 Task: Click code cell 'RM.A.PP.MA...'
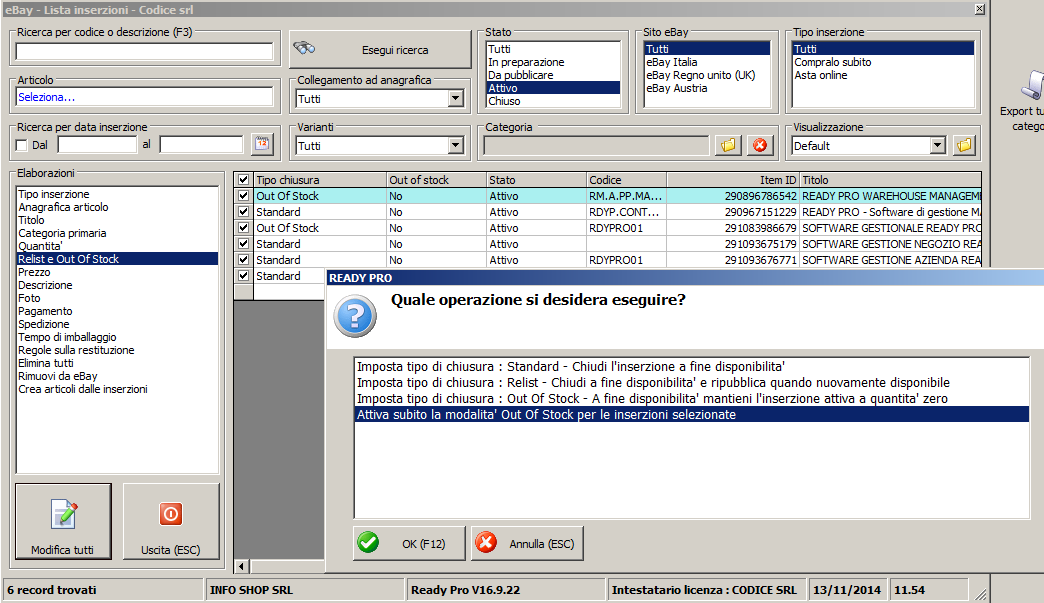point(626,196)
